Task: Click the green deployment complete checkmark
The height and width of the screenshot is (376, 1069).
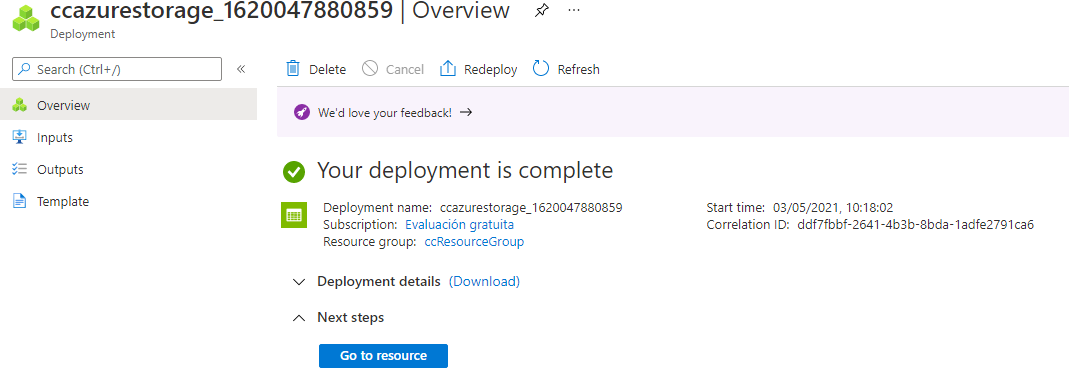Action: point(294,172)
